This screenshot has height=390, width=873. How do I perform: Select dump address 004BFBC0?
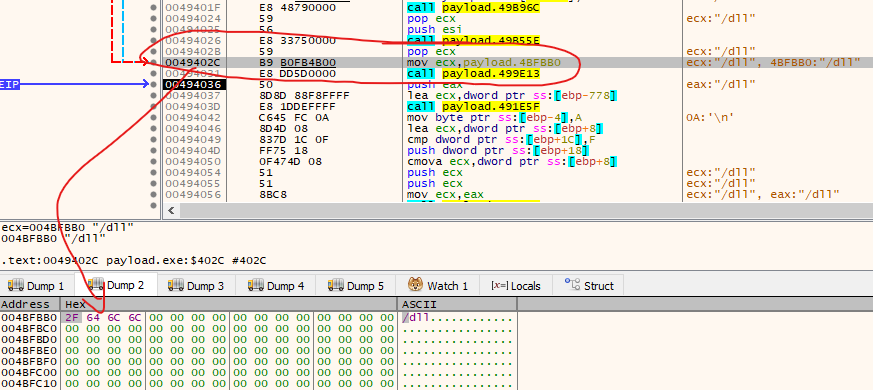tap(29, 328)
